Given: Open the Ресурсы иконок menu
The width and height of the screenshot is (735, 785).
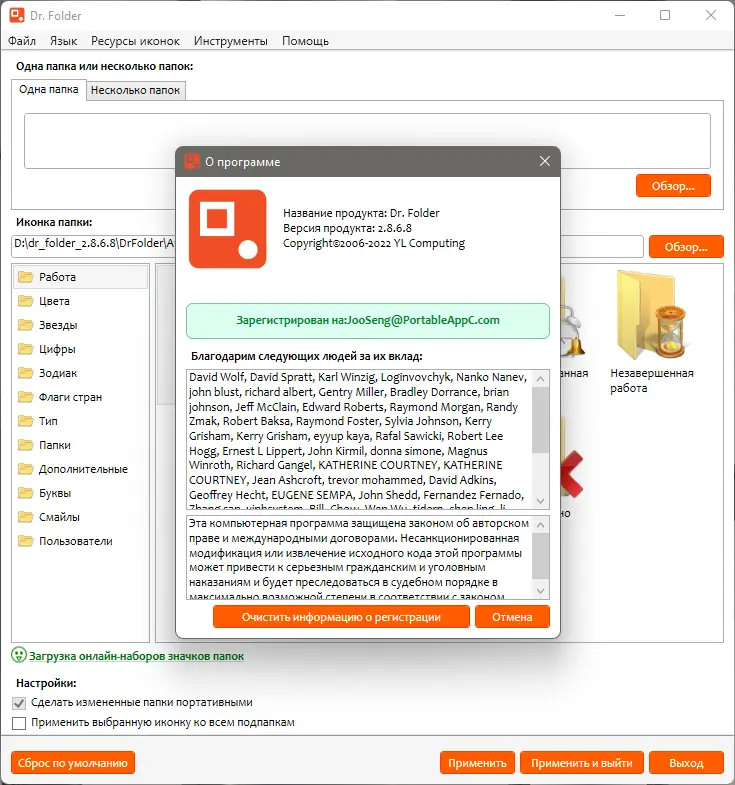Looking at the screenshot, I should click(x=135, y=41).
